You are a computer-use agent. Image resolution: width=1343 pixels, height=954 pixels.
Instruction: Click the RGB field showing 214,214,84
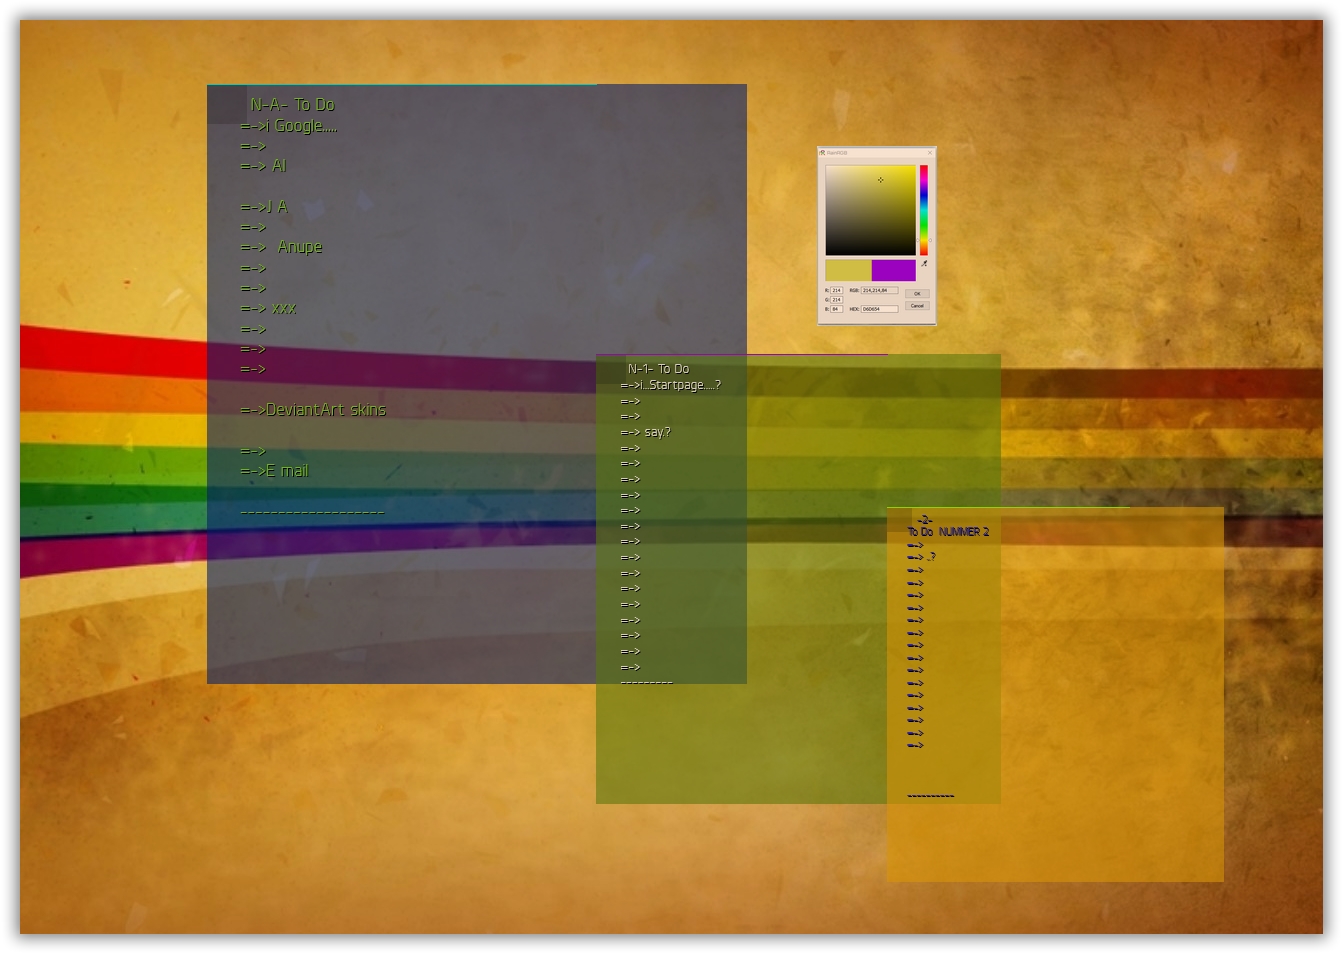click(879, 290)
